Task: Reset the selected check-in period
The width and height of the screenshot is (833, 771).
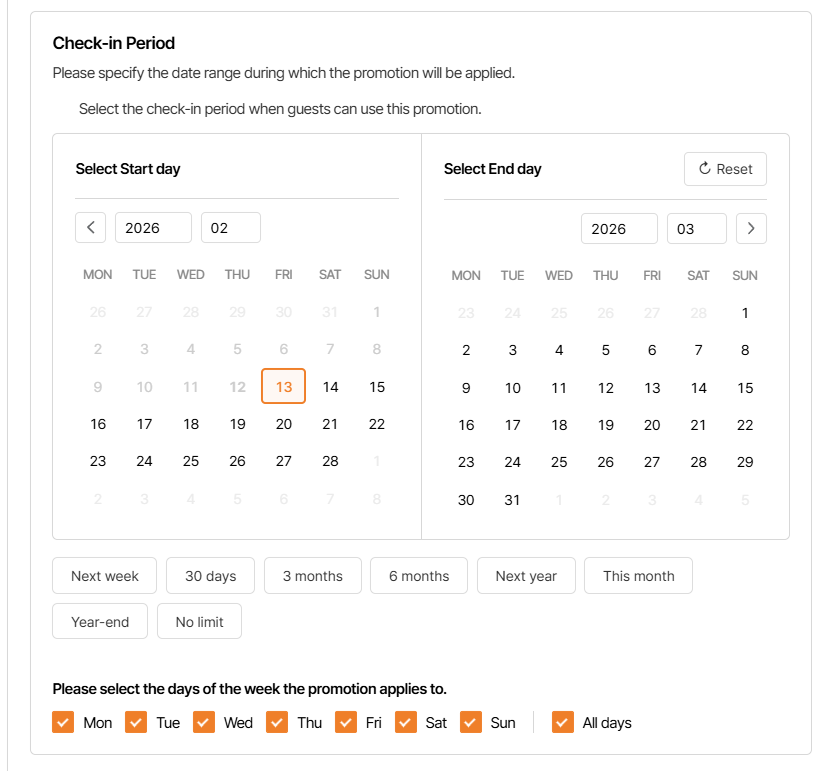Action: (725, 169)
